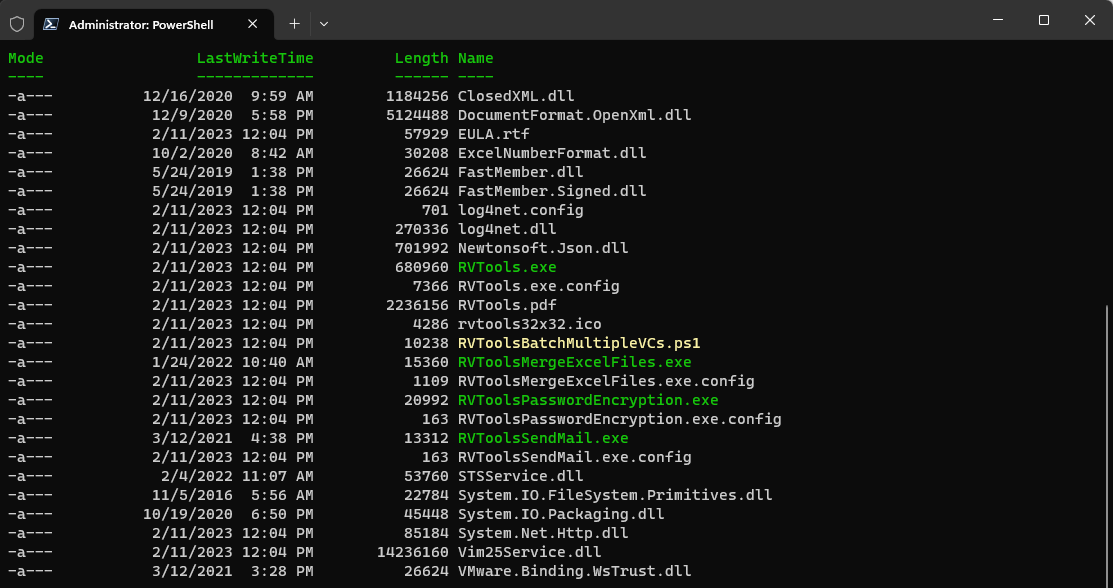Click System.Net.Http.dll file name
This screenshot has height=588, width=1113.
tap(543, 533)
